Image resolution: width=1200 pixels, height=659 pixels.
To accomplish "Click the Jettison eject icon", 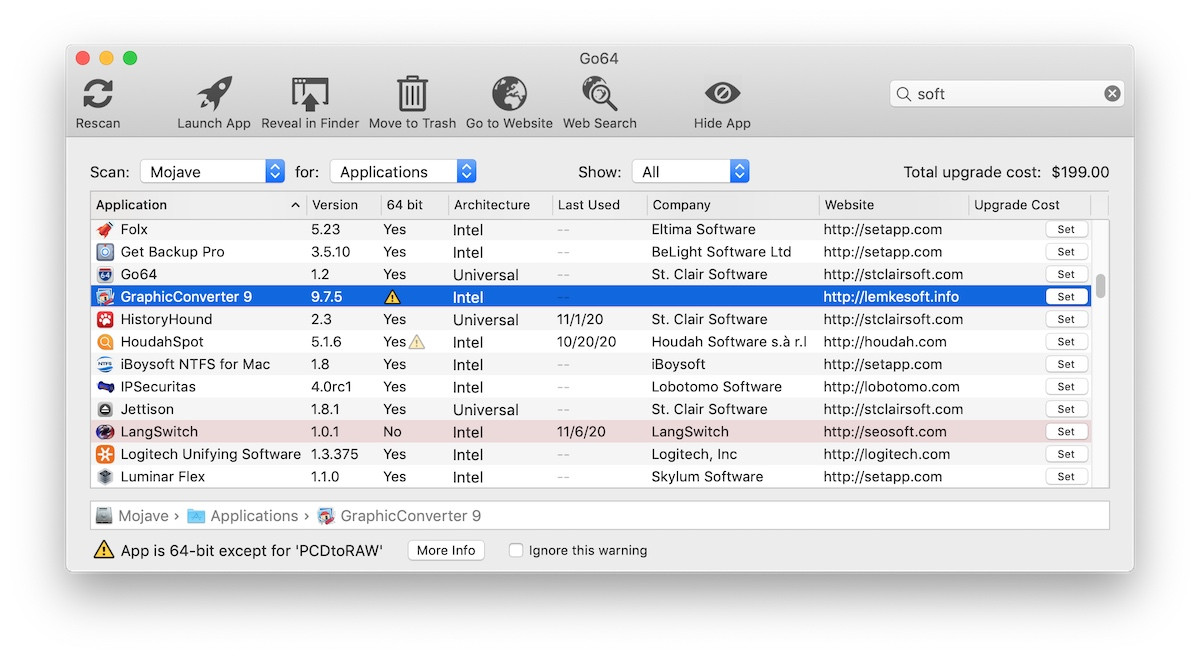I will [105, 409].
